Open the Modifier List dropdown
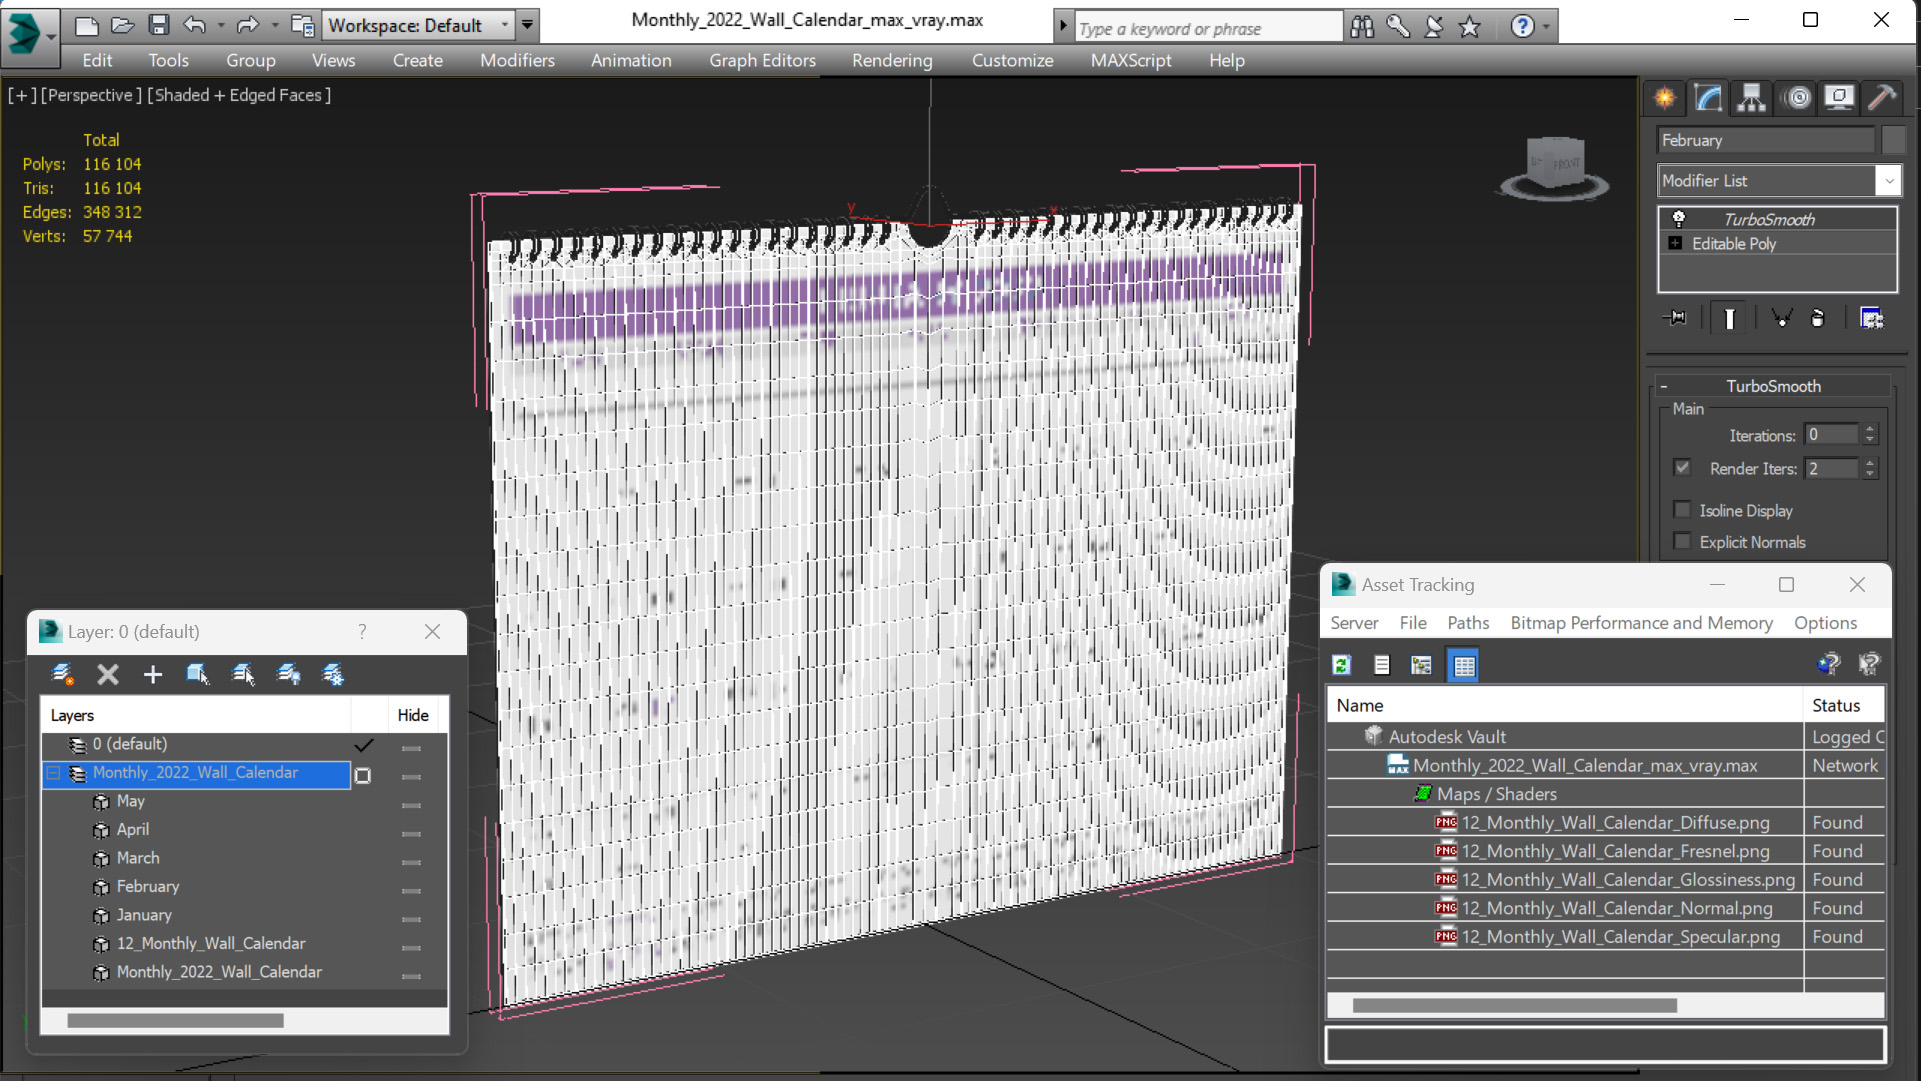This screenshot has width=1921, height=1081. point(1779,181)
